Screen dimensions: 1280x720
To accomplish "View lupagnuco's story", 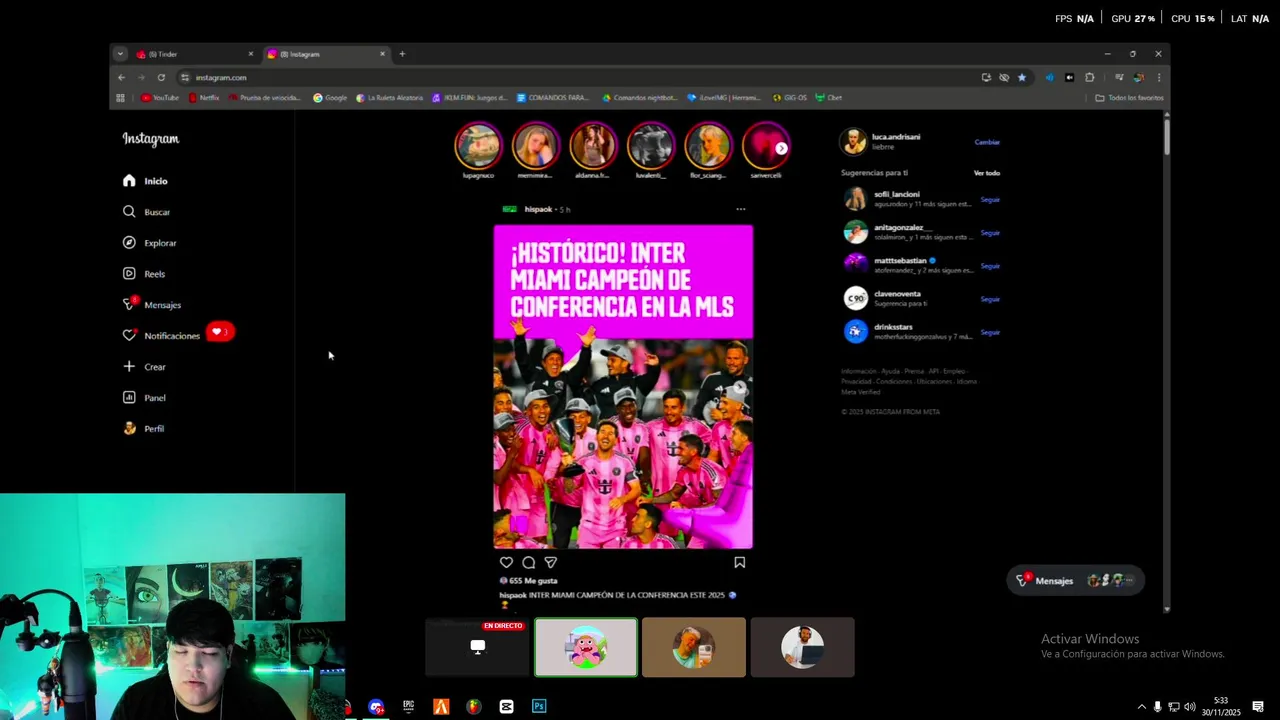I will pos(478,146).
